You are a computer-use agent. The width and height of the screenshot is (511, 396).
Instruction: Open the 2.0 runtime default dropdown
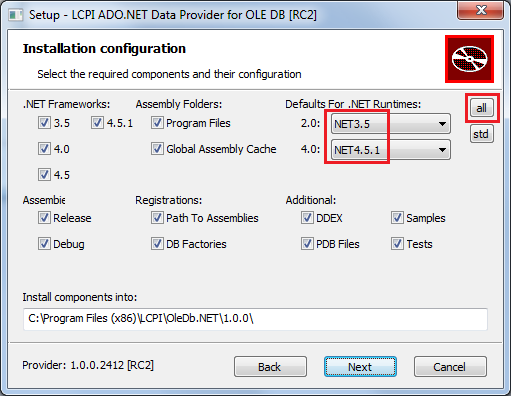pyautogui.click(x=391, y=124)
